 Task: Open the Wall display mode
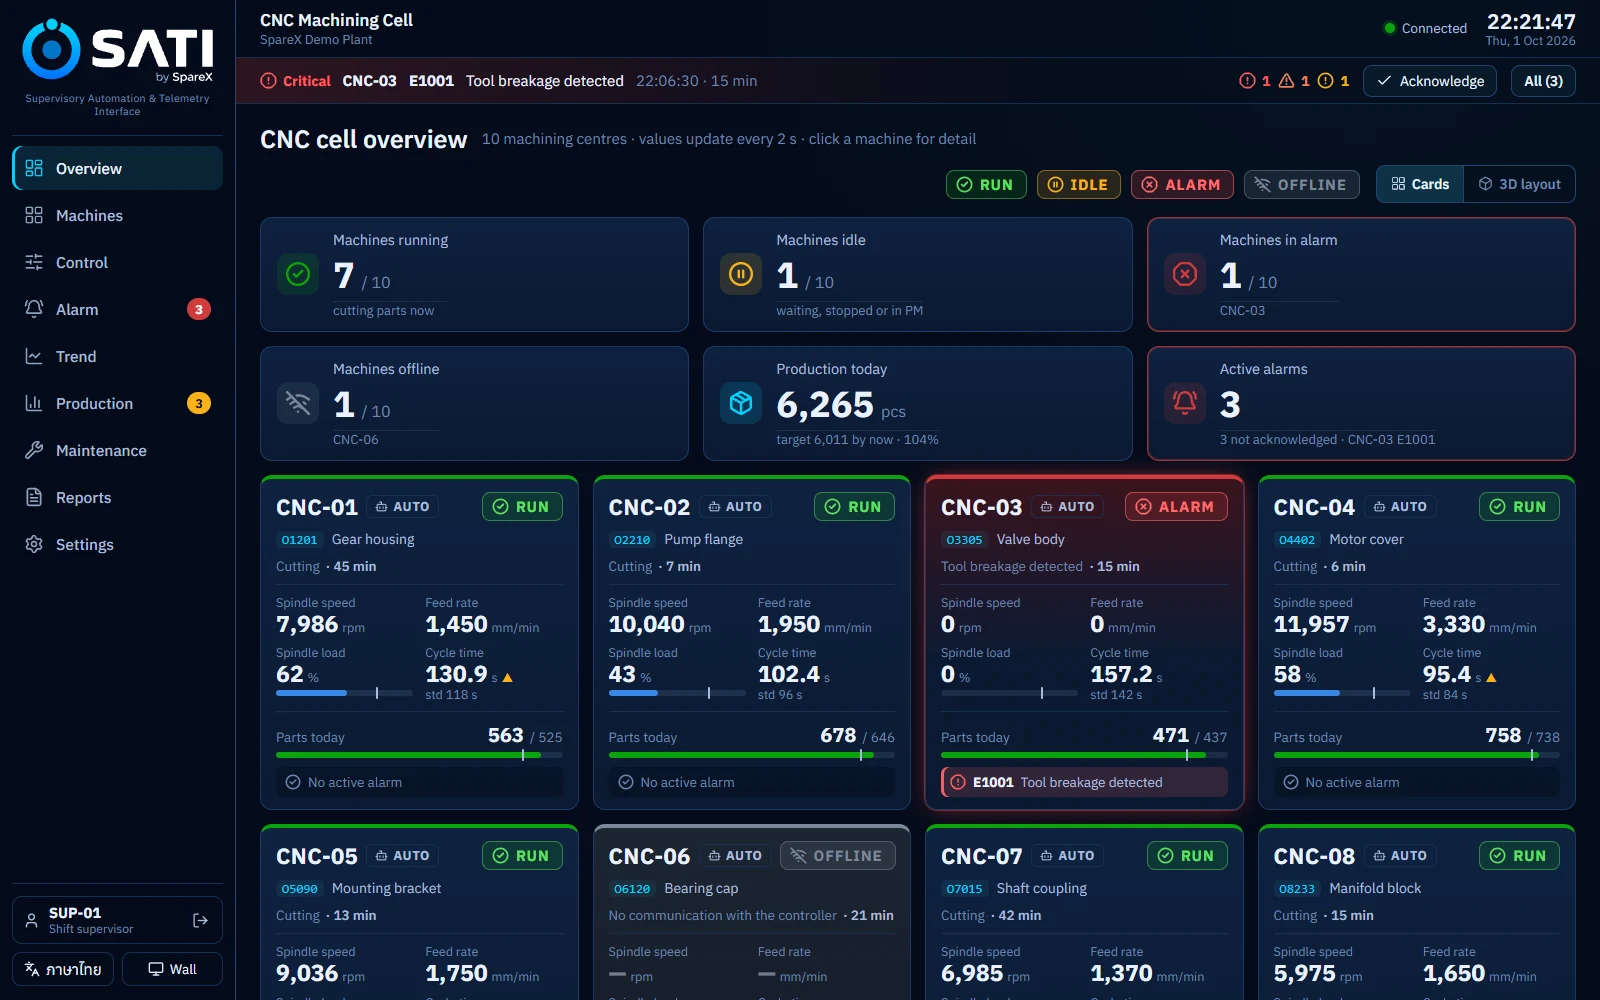pyautogui.click(x=172, y=969)
